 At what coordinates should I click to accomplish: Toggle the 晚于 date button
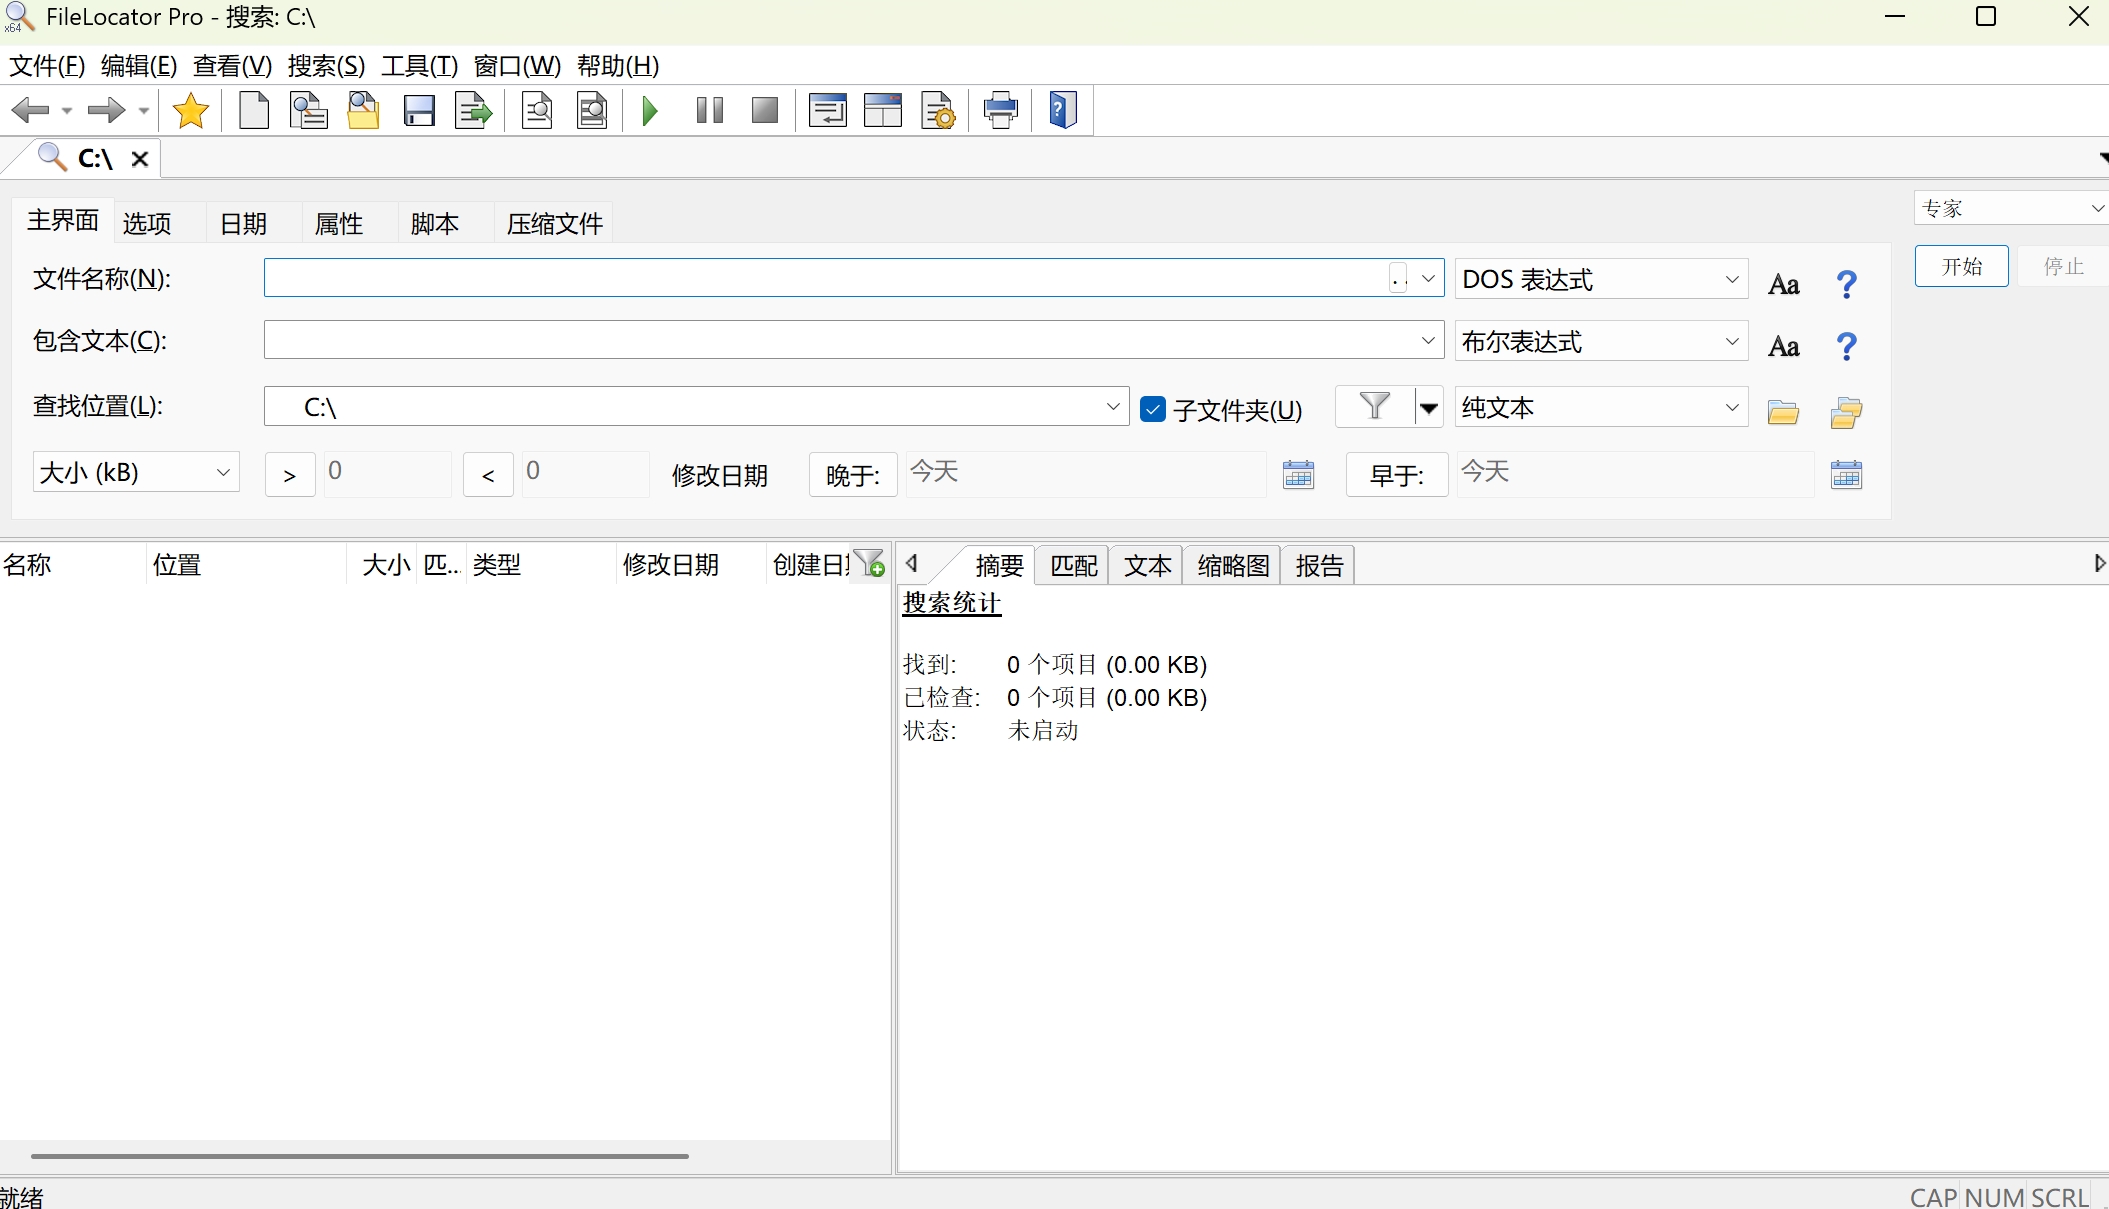(x=853, y=475)
